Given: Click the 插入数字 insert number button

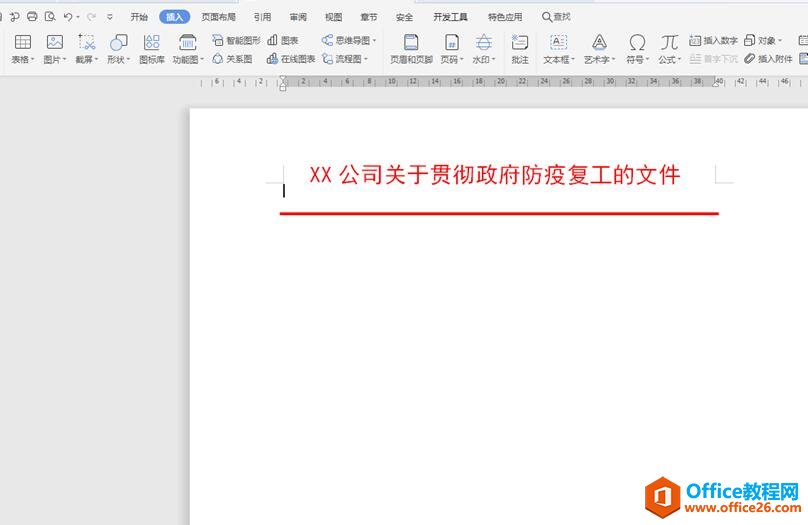Looking at the screenshot, I should pyautogui.click(x=713, y=40).
